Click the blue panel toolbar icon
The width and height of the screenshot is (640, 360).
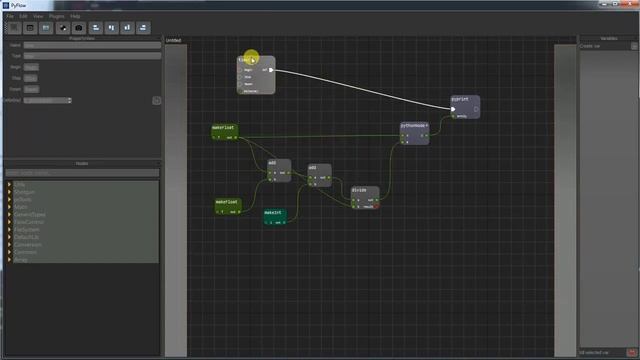coord(46,28)
